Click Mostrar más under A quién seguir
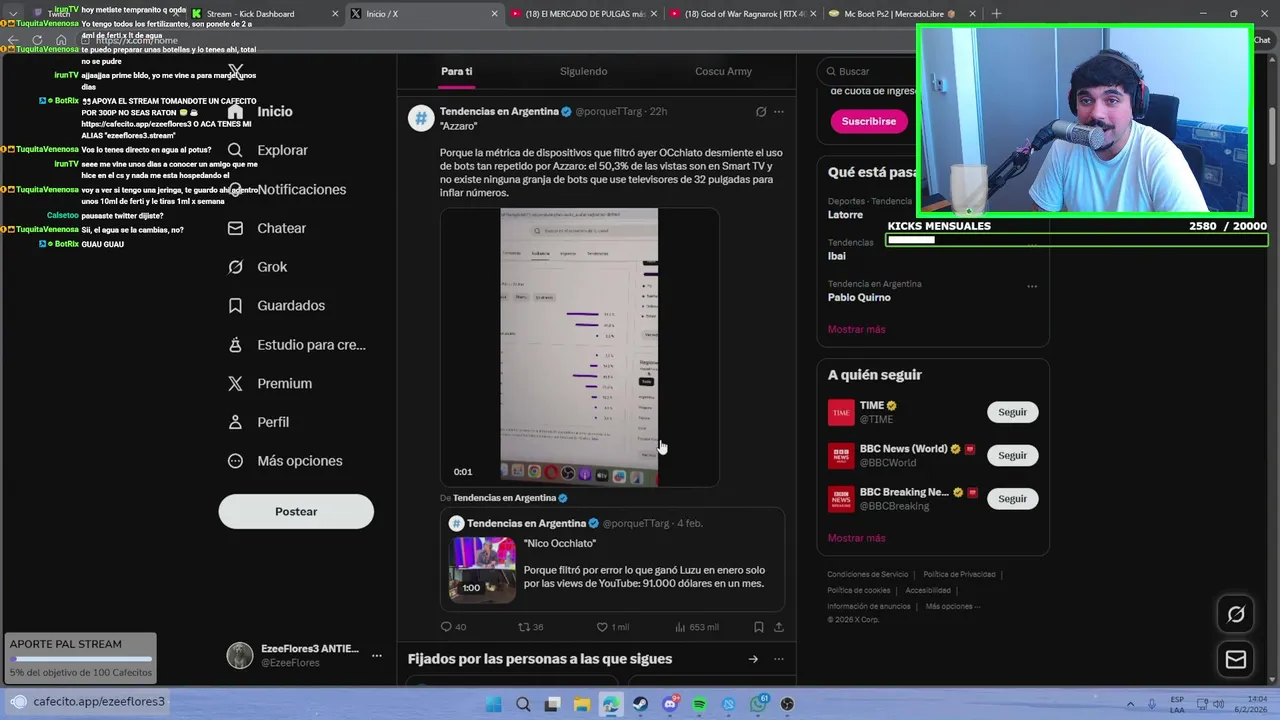This screenshot has width=1280, height=720. pyautogui.click(x=856, y=538)
